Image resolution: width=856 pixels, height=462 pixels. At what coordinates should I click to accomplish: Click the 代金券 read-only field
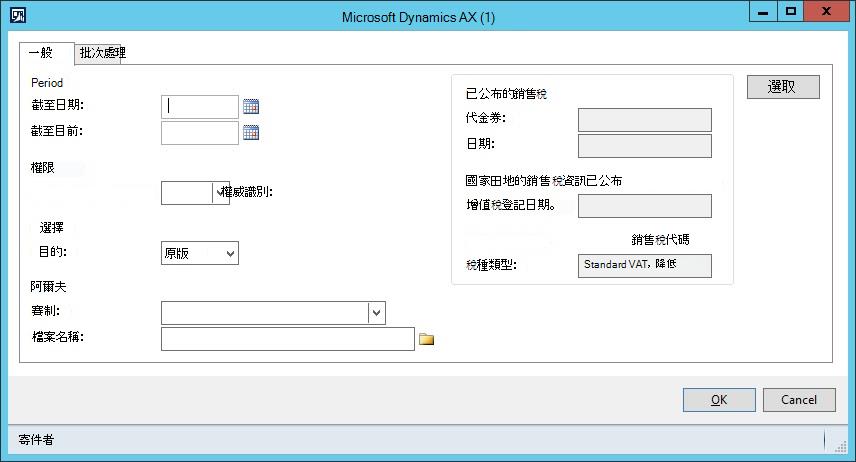645,120
